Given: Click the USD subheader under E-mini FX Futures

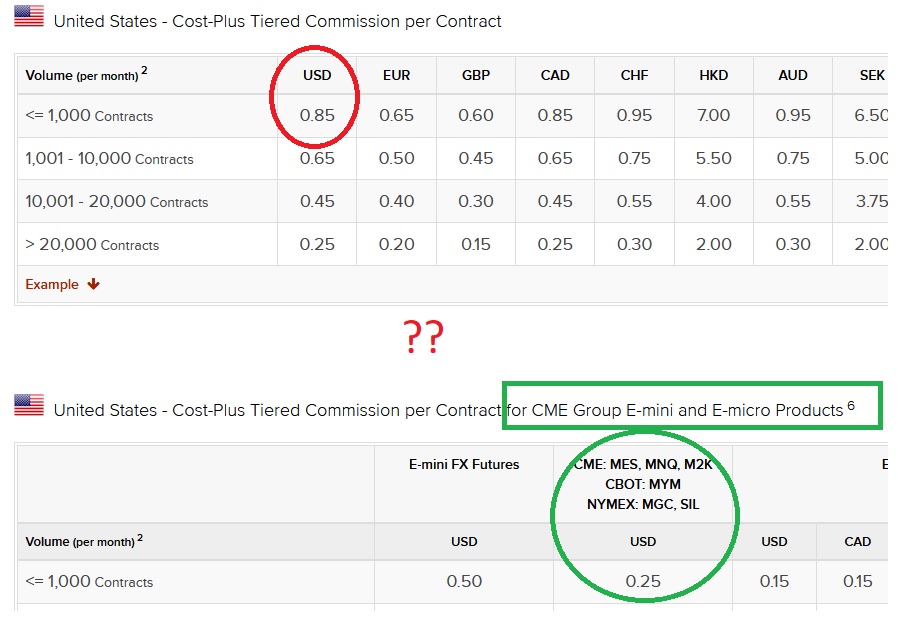Looking at the screenshot, I should pyautogui.click(x=464, y=541).
